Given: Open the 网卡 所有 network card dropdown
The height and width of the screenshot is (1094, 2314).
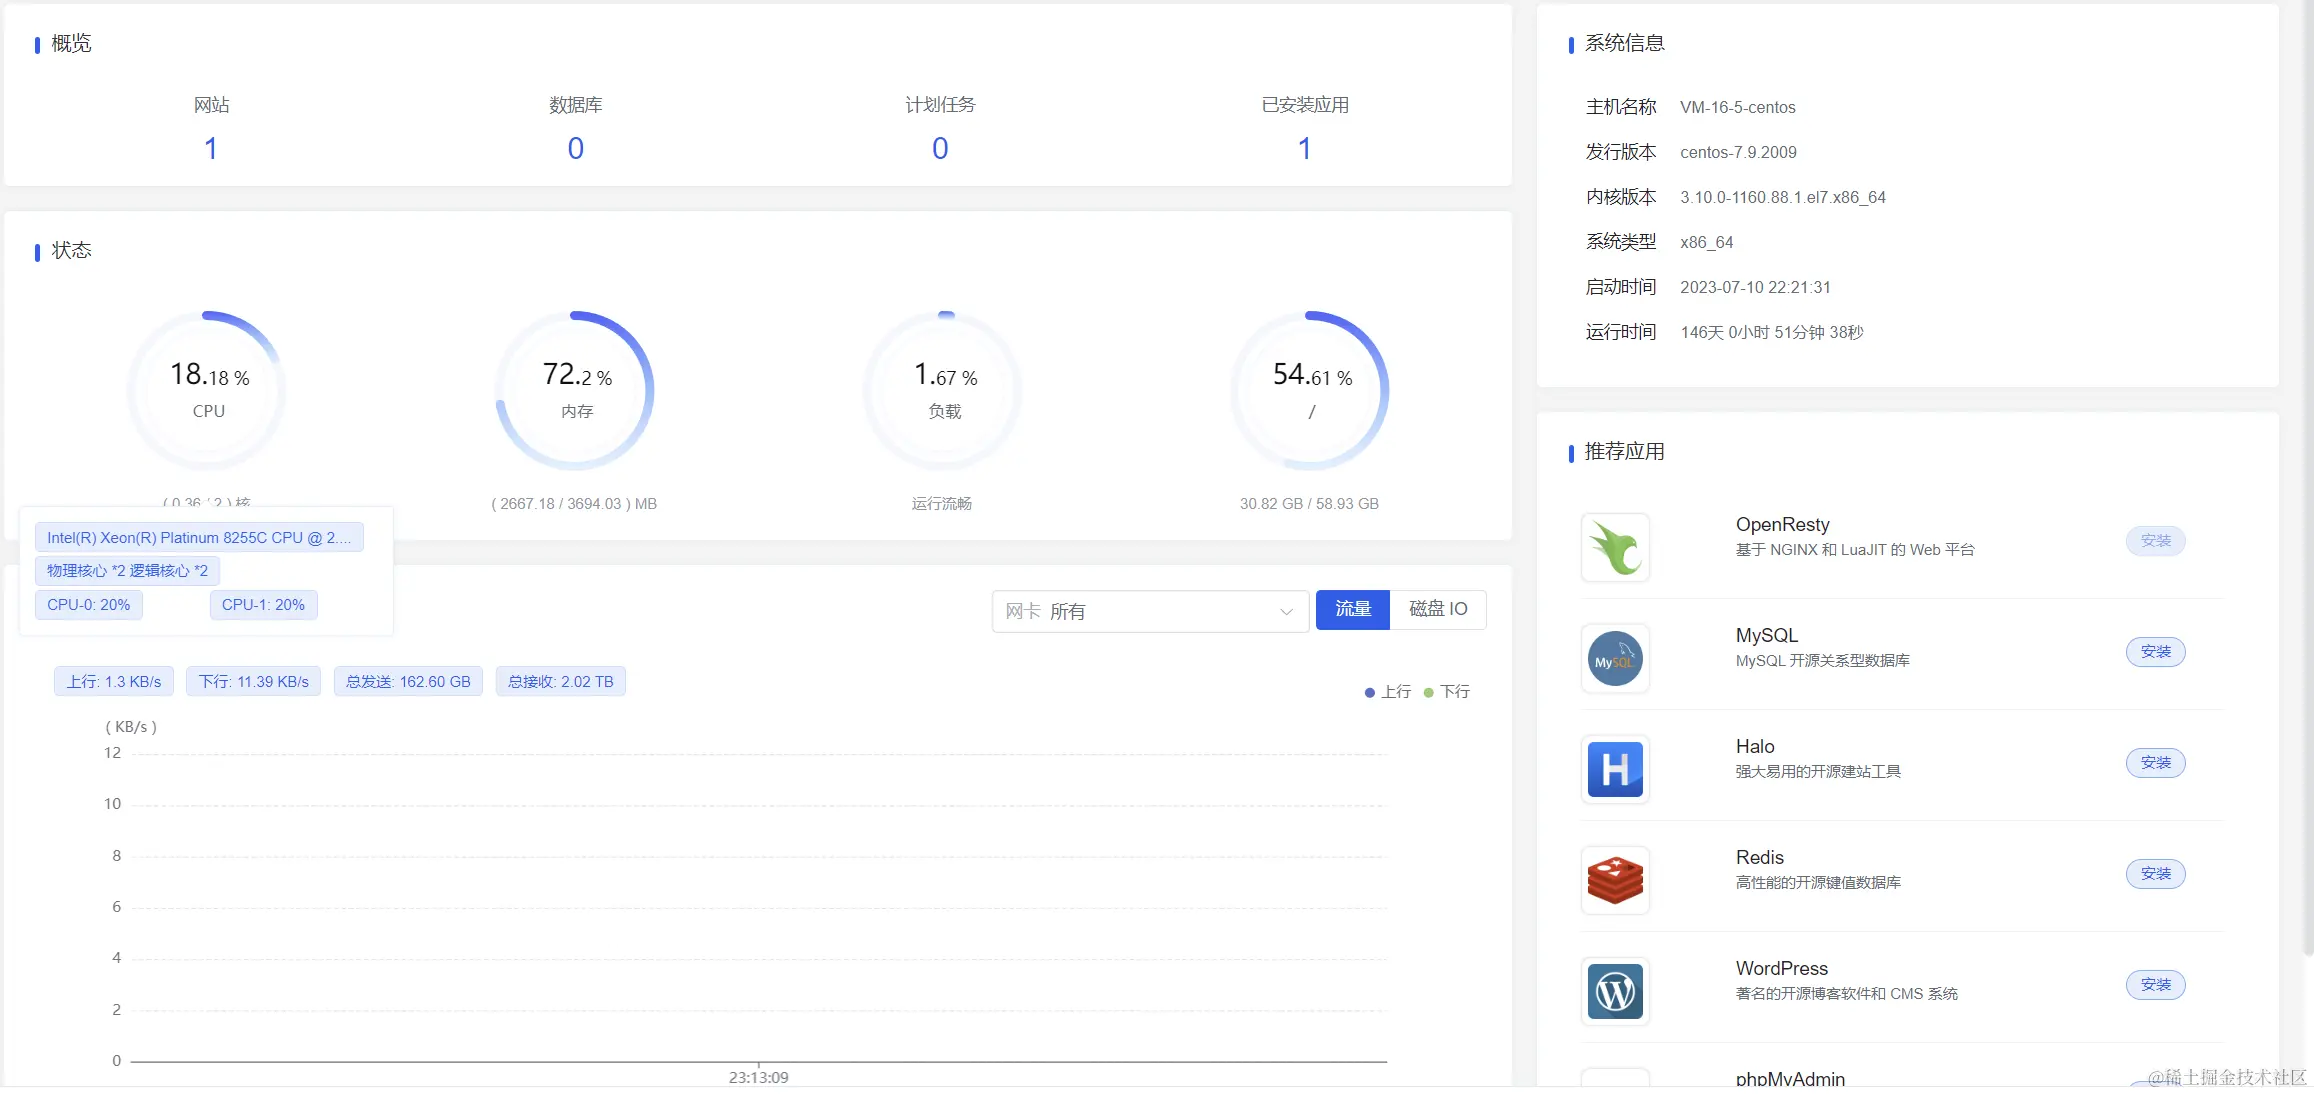Looking at the screenshot, I should point(1150,611).
